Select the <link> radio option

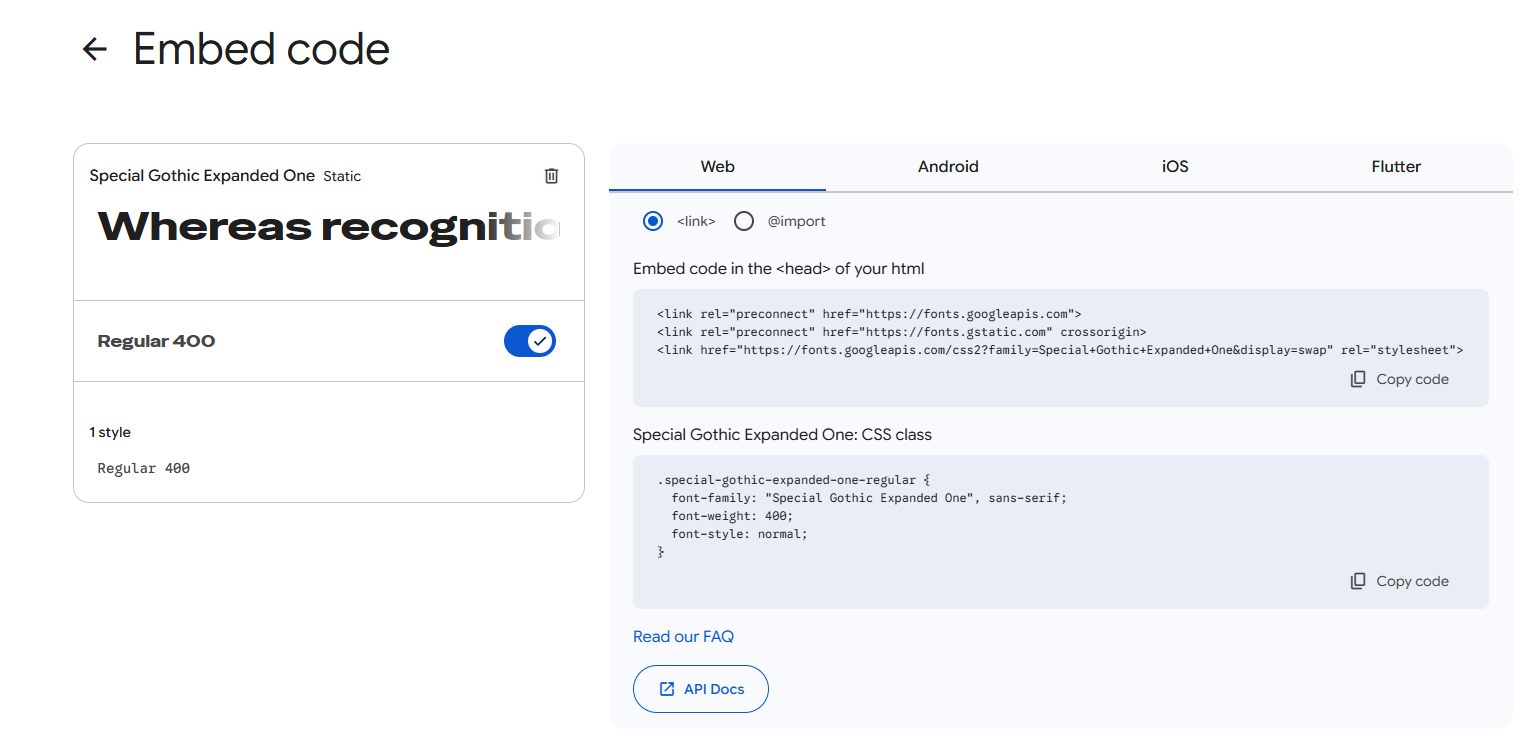(x=653, y=221)
